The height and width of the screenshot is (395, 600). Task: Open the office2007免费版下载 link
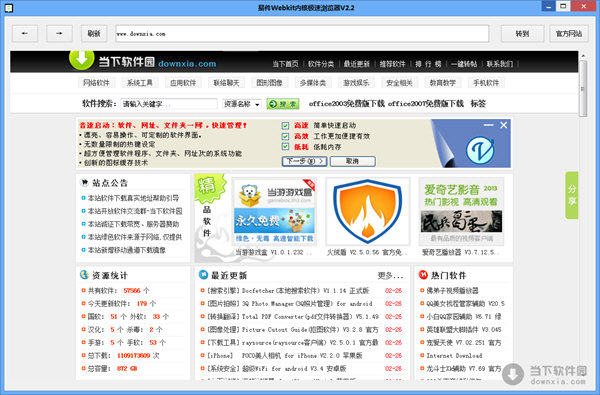426,103
